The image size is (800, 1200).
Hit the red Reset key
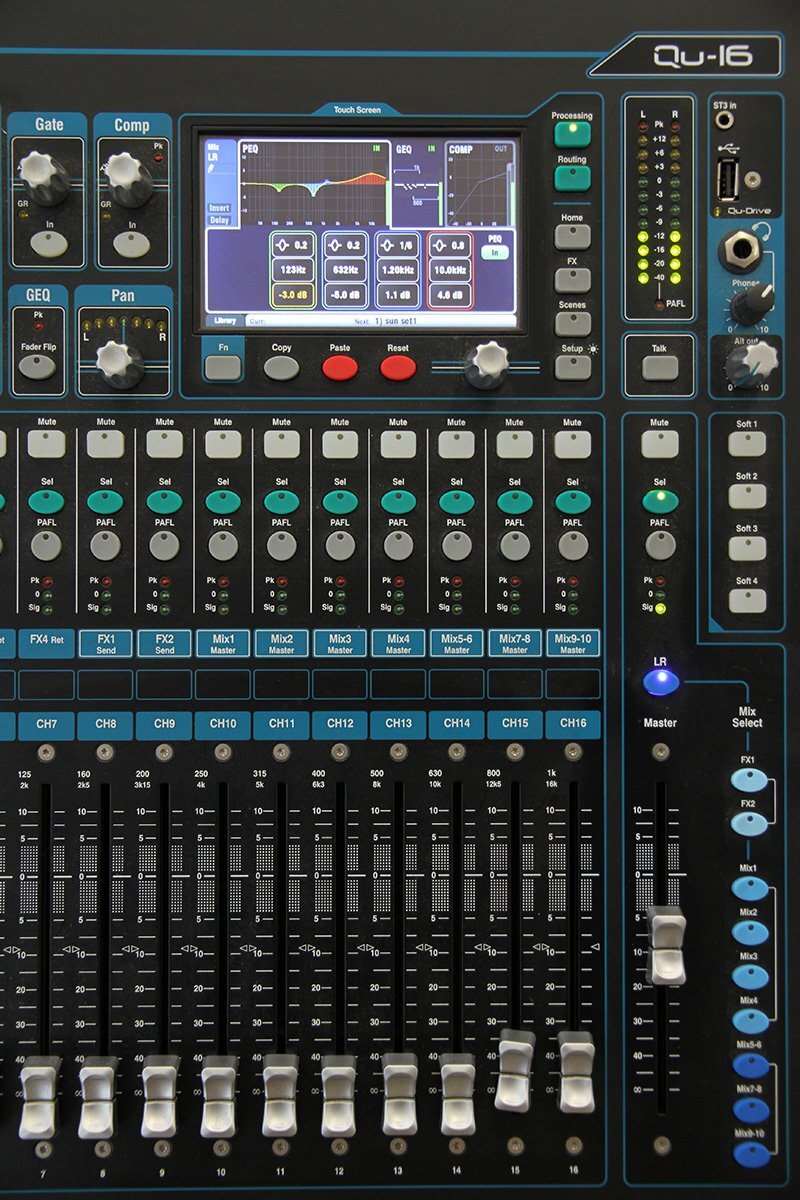point(398,367)
